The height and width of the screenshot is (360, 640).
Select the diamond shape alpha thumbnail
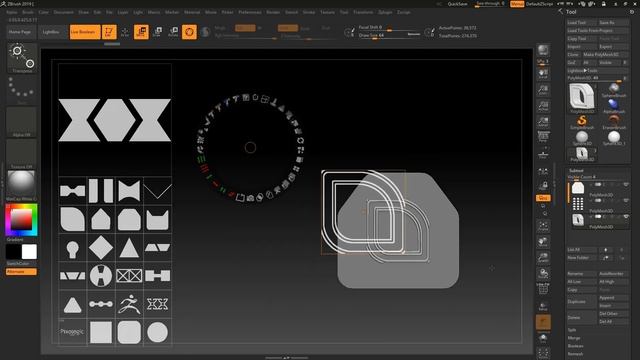pyautogui.click(x=101, y=247)
